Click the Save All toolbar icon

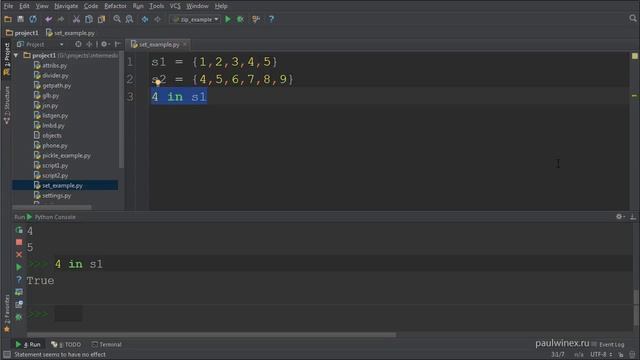click(x=20, y=19)
